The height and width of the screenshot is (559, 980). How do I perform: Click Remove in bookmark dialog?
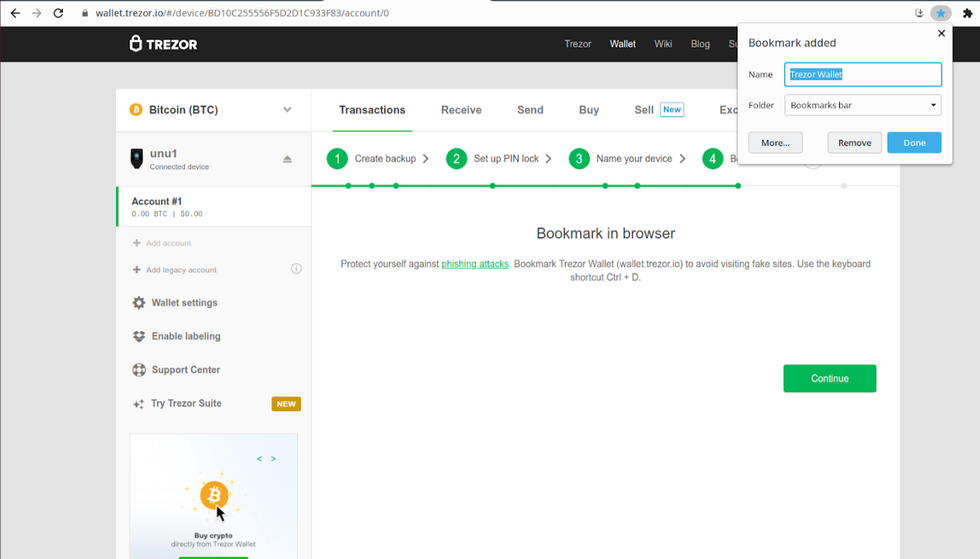tap(854, 143)
